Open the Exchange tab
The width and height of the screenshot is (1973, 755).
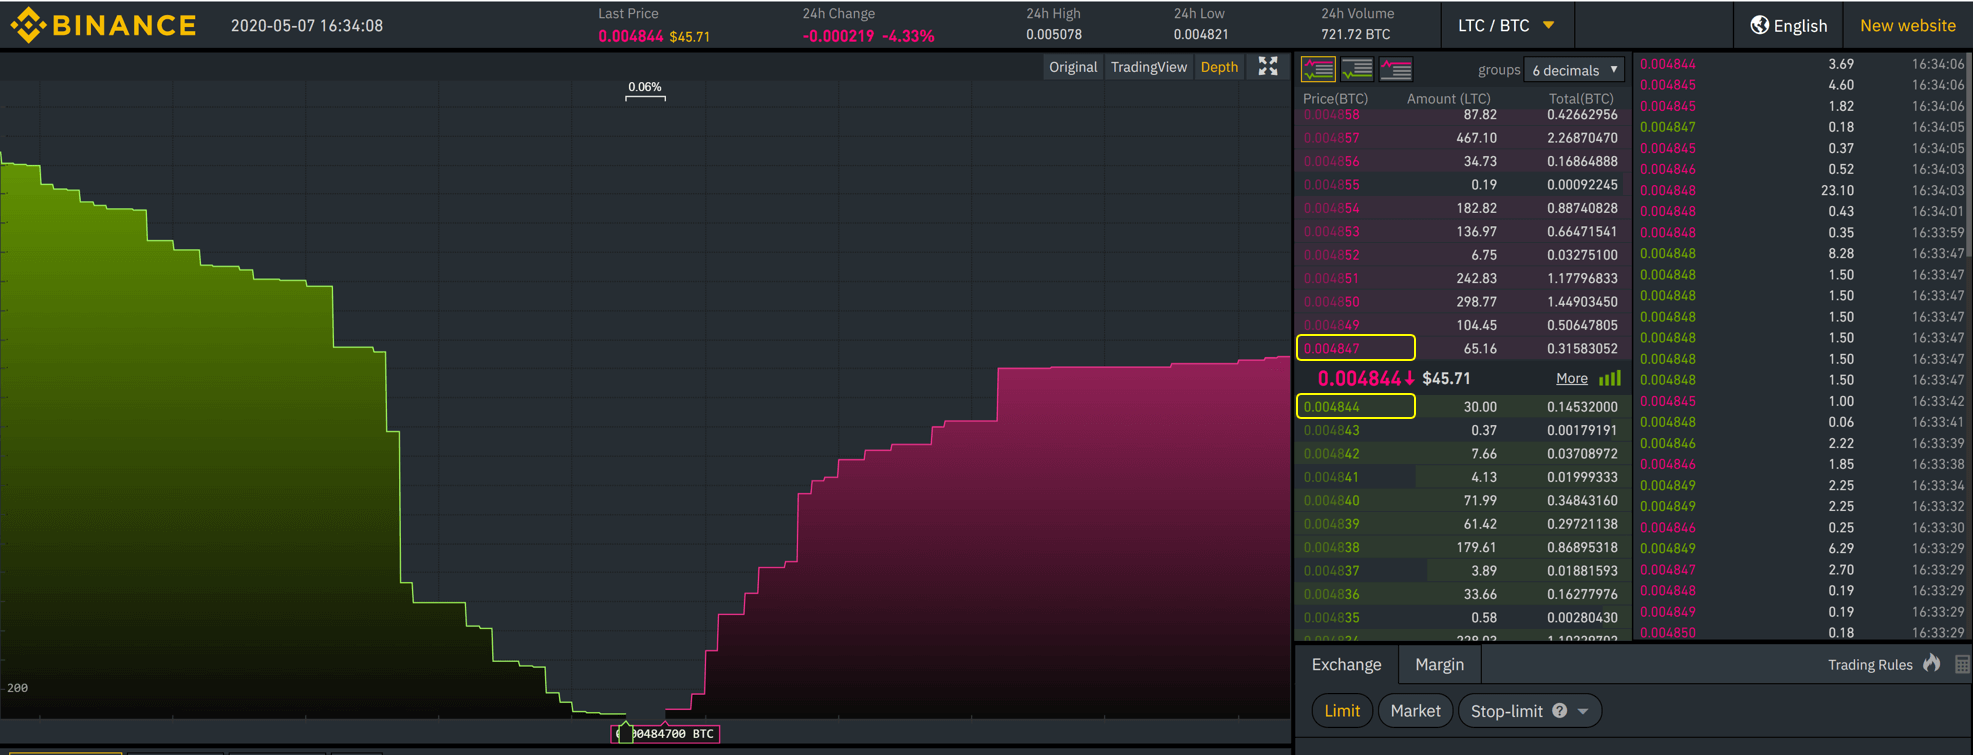point(1346,665)
